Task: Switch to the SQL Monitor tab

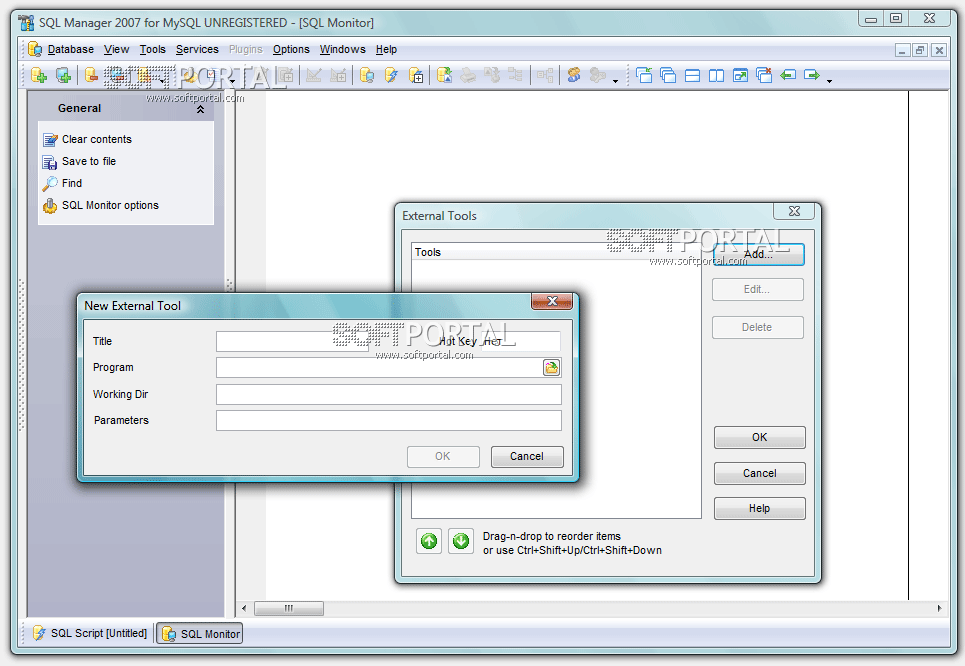Action: (199, 633)
